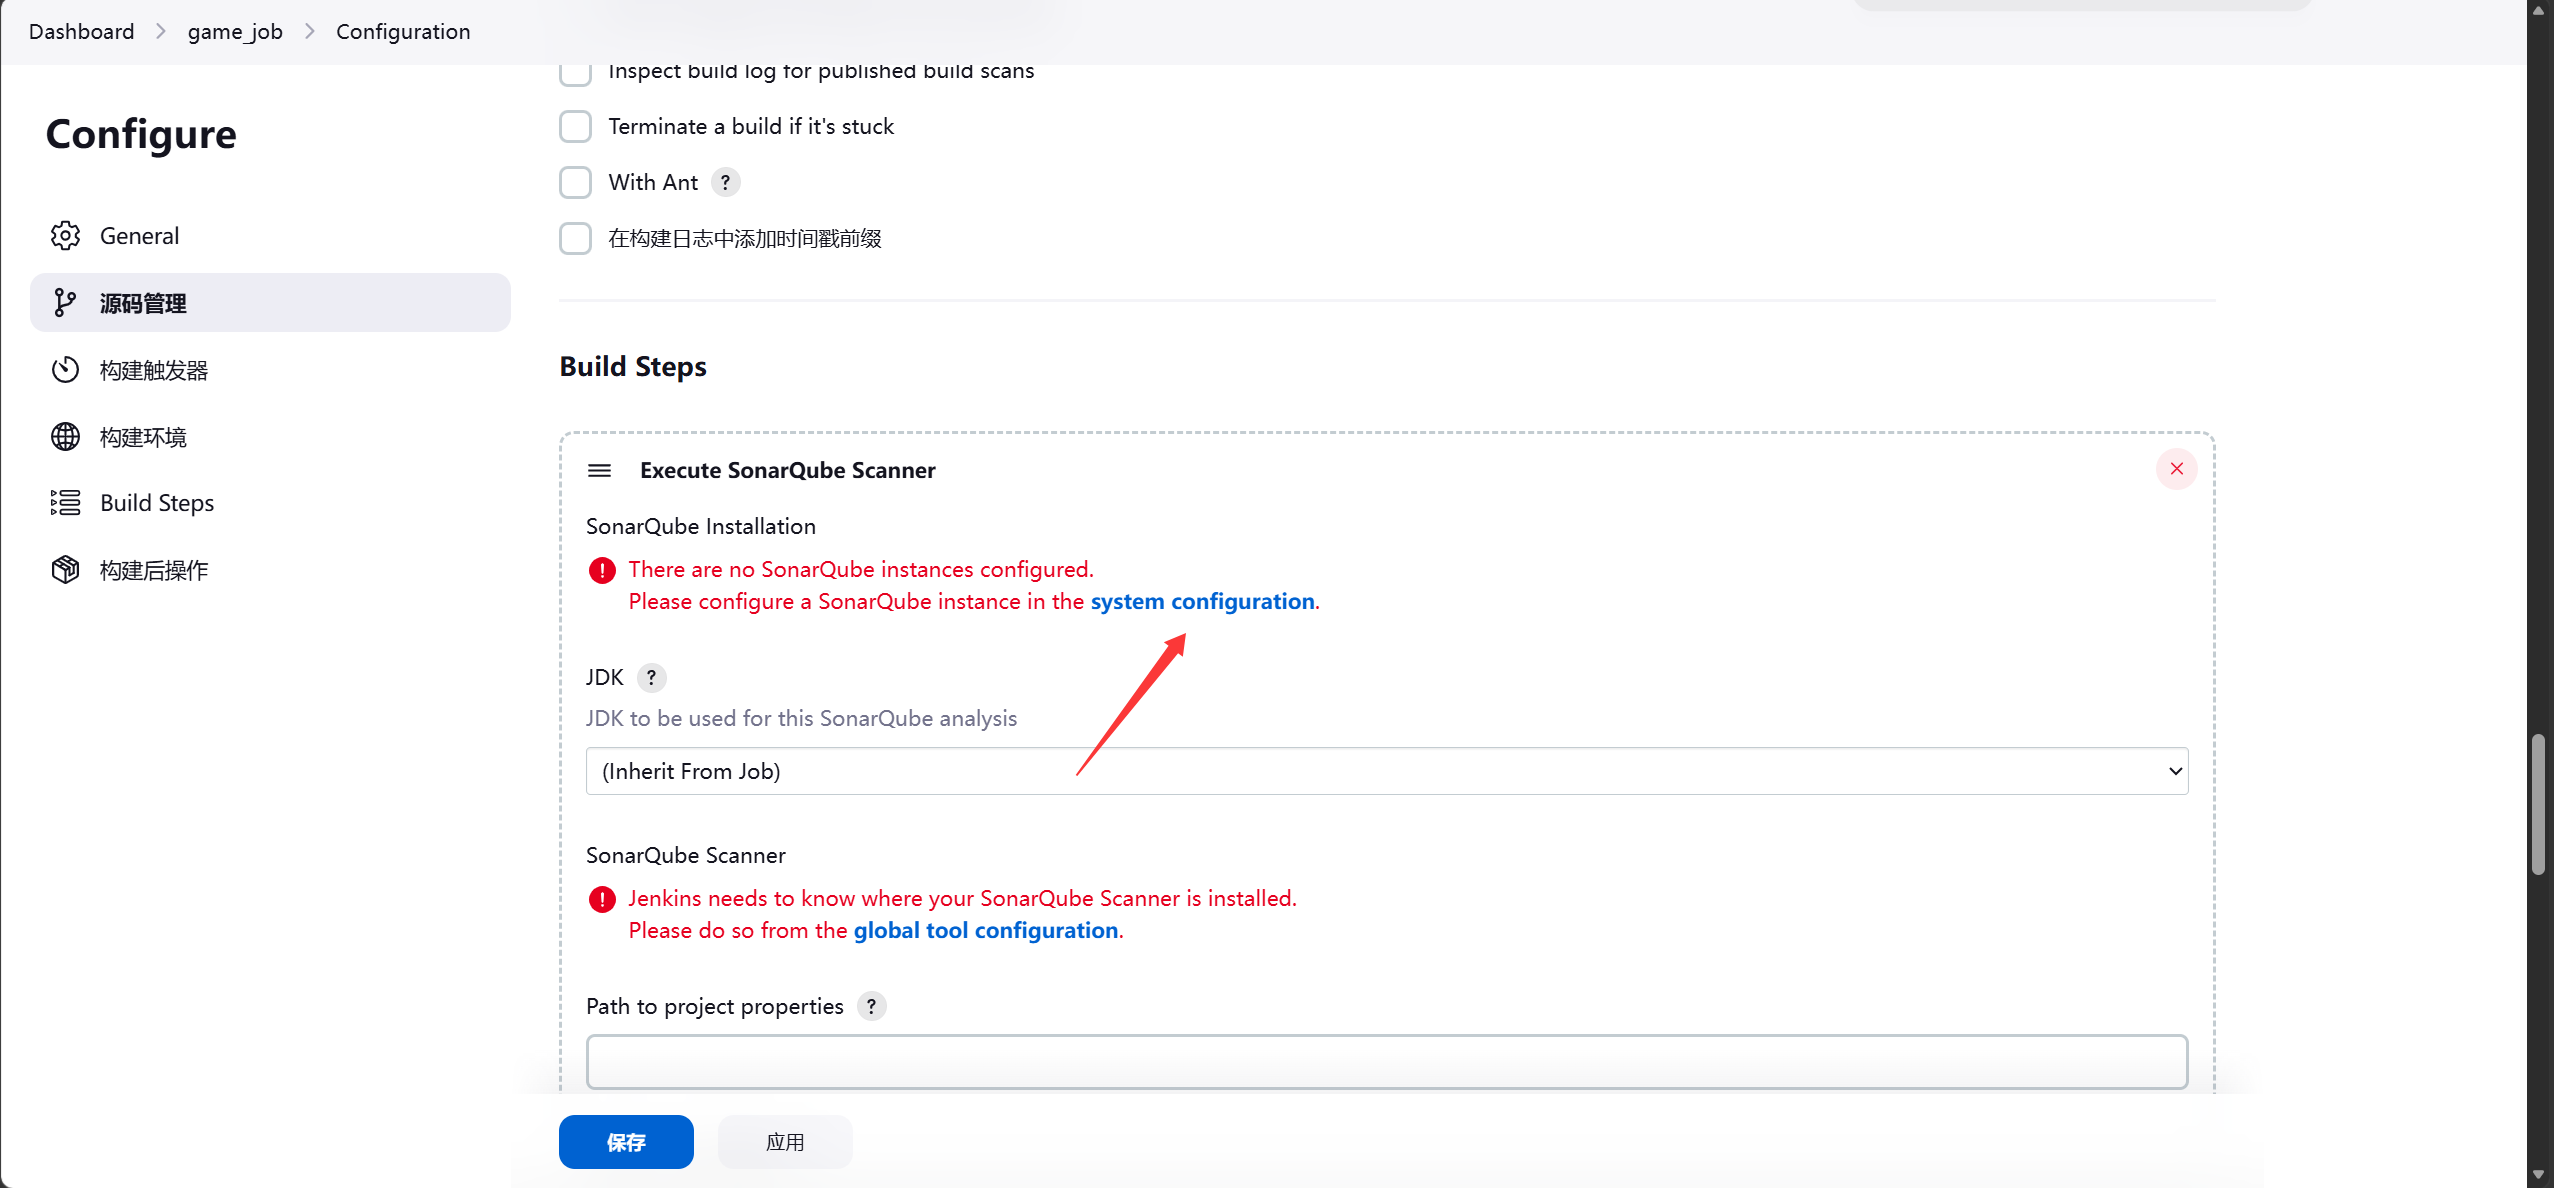Click the page vertical scrollbar thumb
2554x1188 pixels.
[2538, 805]
